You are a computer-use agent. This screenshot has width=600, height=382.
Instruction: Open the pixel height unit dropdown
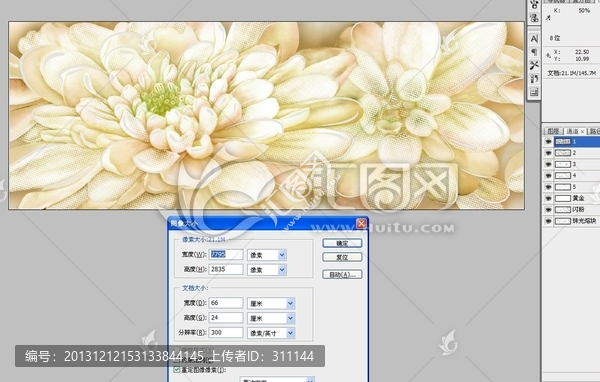[282, 270]
